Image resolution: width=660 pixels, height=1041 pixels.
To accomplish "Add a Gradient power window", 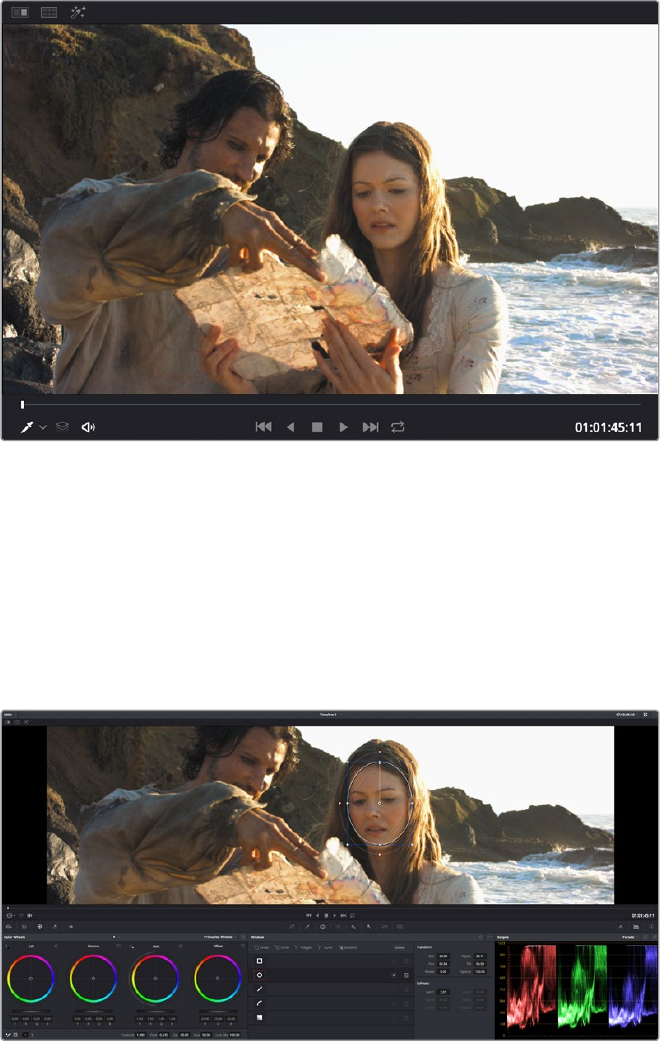I will [x=349, y=947].
